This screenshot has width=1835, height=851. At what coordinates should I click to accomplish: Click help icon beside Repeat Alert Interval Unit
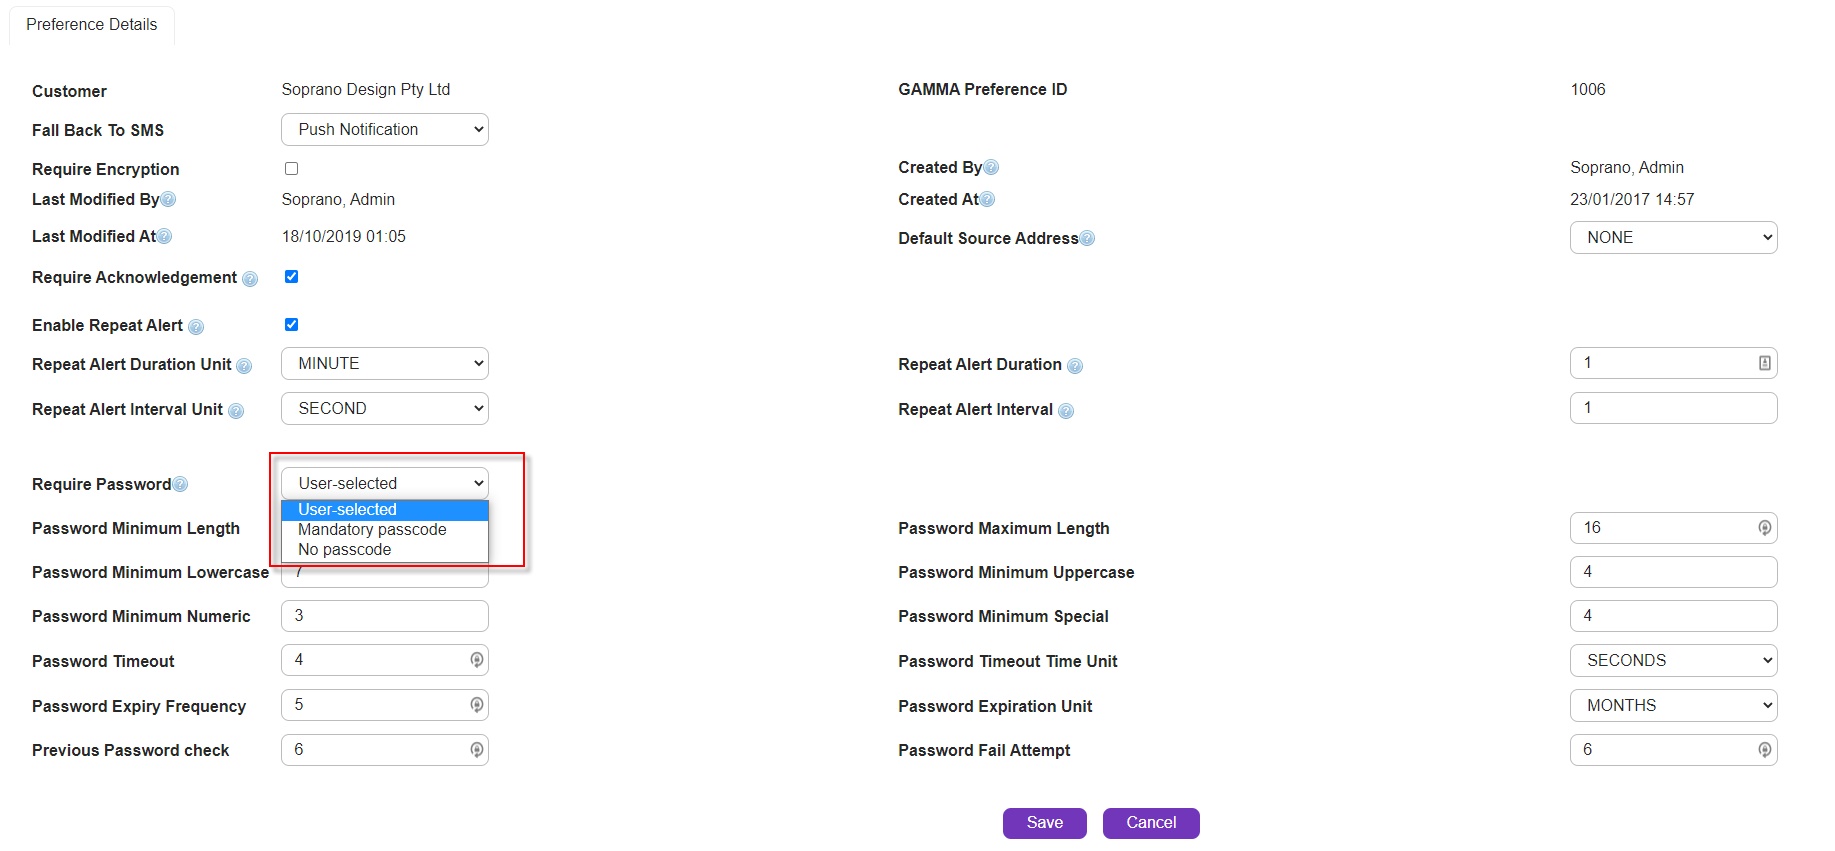[236, 411]
